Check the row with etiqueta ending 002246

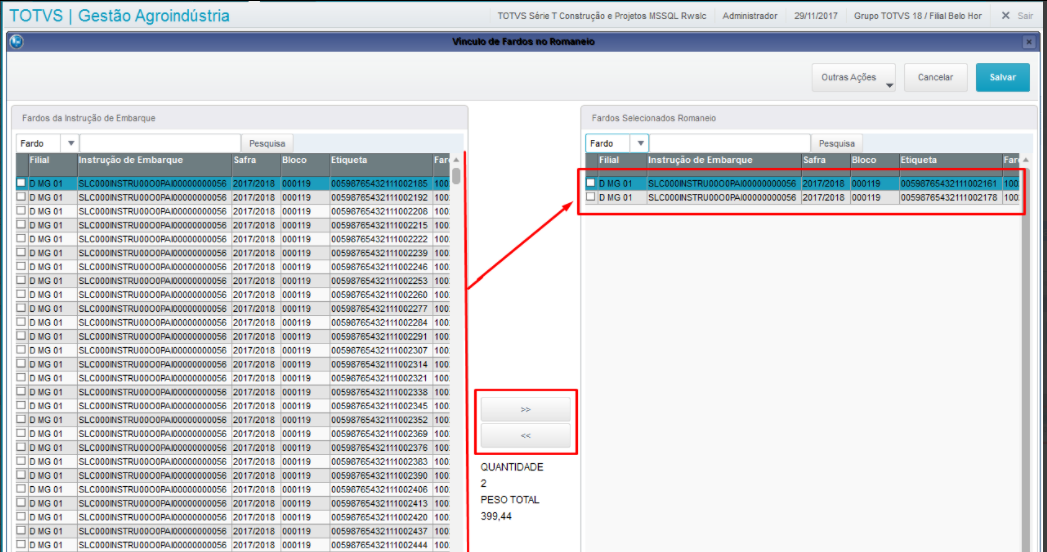[21, 266]
